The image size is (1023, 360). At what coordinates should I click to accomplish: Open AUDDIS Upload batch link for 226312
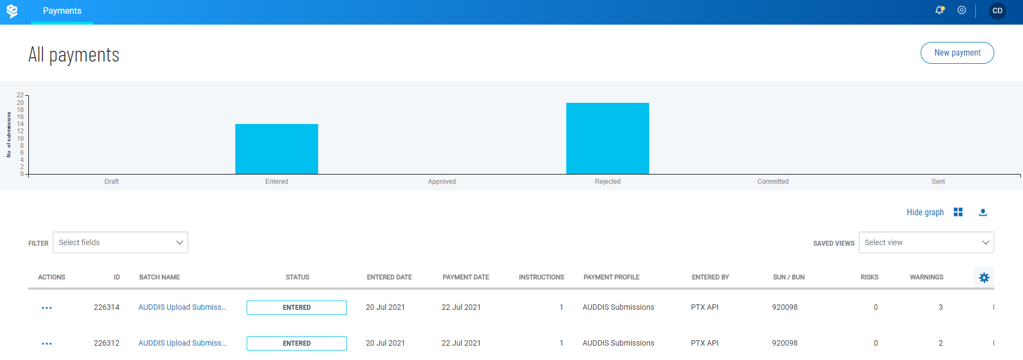[182, 343]
